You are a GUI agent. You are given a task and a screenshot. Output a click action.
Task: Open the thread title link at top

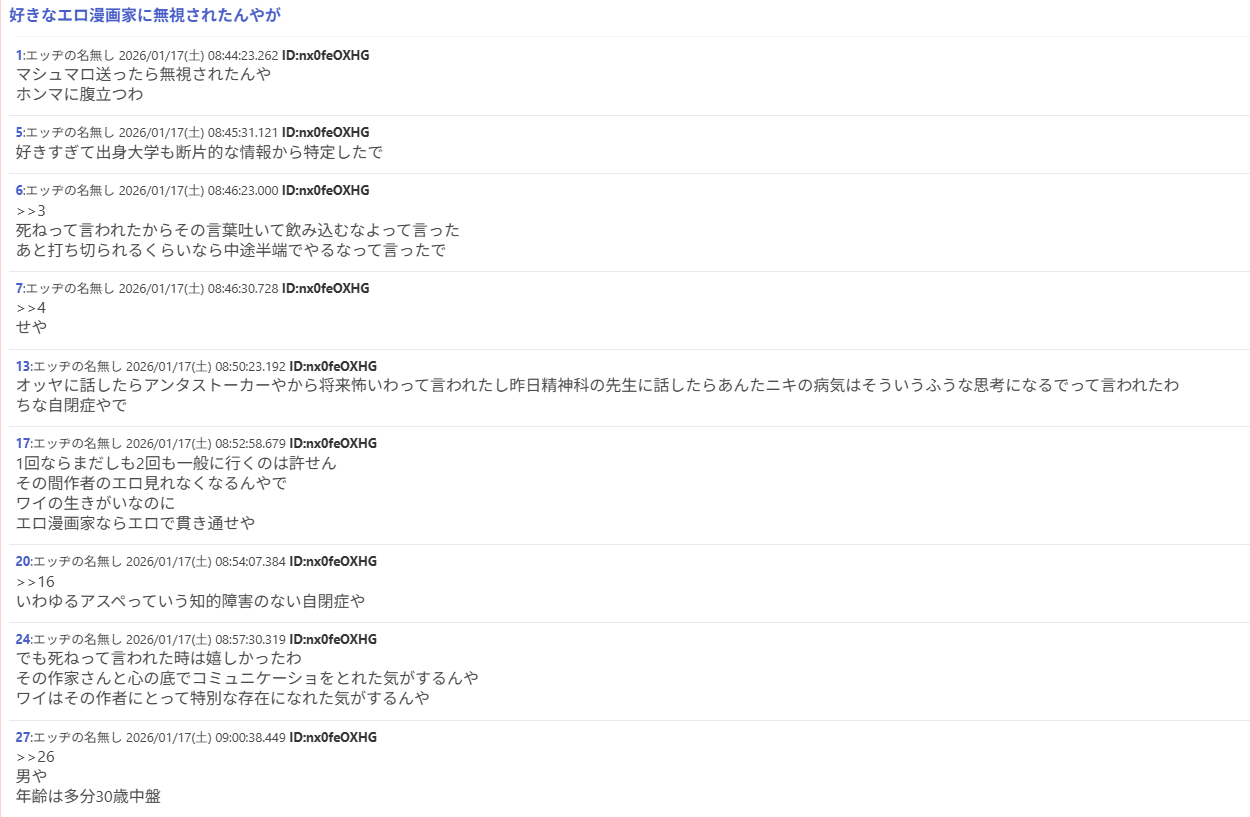(145, 15)
